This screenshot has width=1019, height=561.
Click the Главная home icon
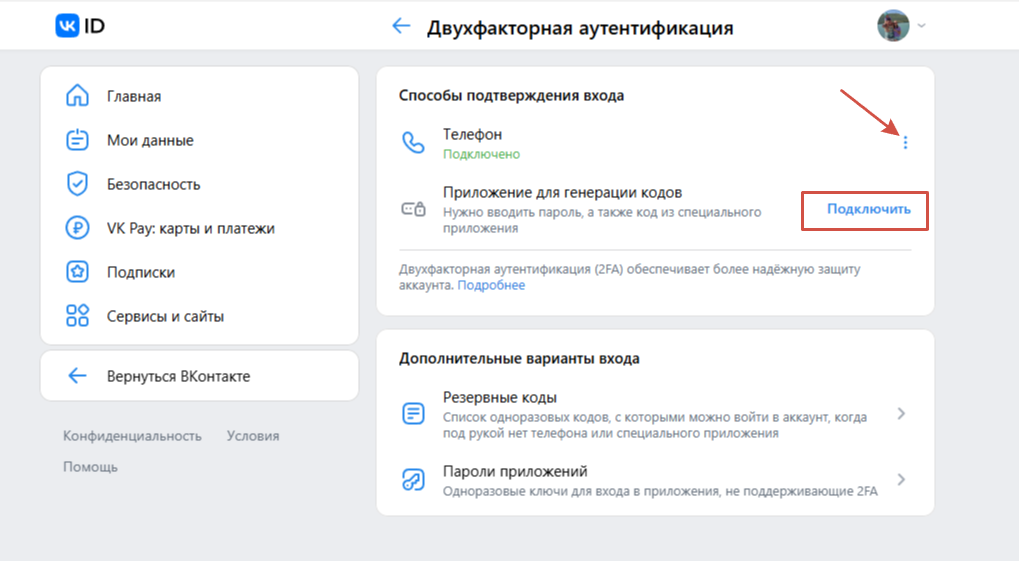[77, 96]
